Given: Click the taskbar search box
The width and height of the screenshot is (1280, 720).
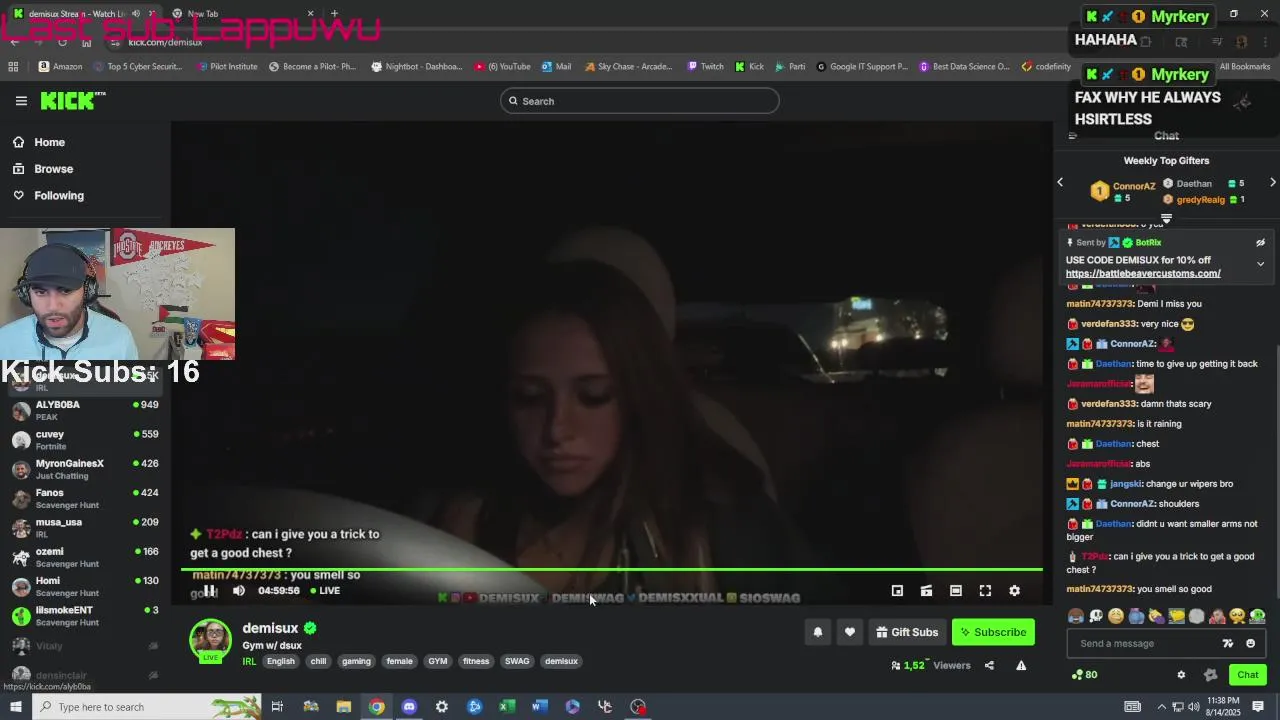Looking at the screenshot, I should [148, 707].
